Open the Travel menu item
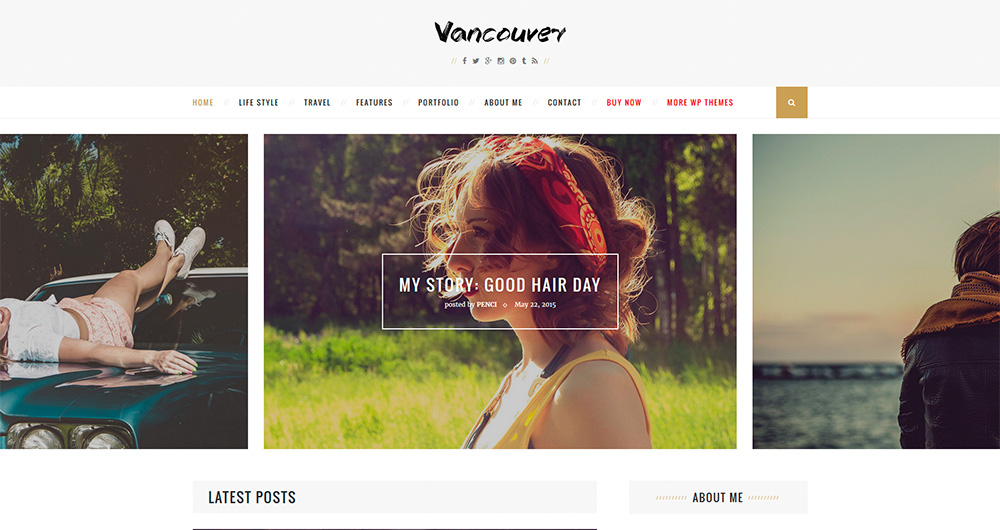Screen dimensions: 1000x530 (317, 103)
